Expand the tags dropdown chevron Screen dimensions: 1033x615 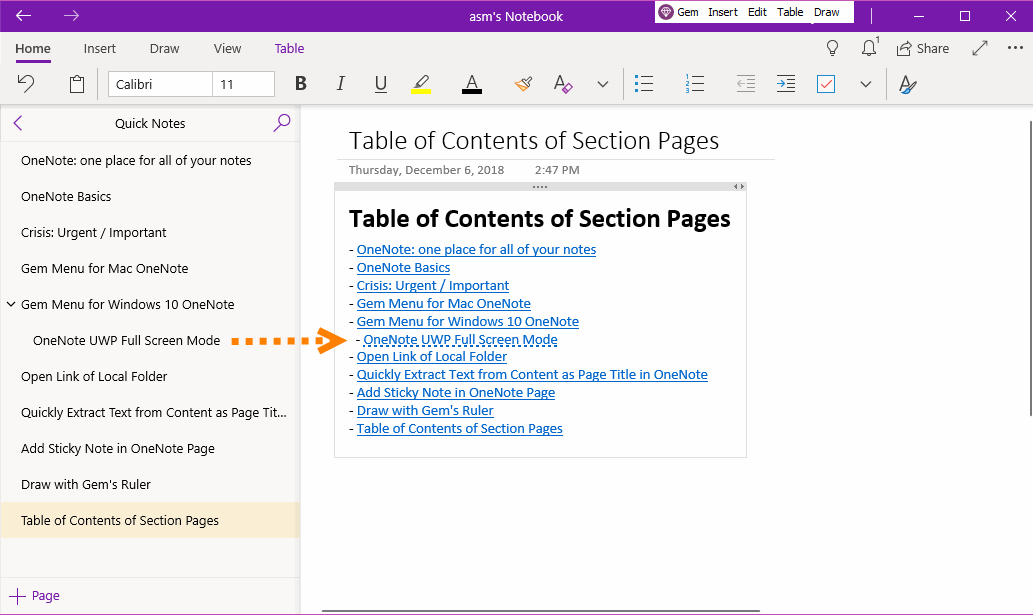point(866,84)
